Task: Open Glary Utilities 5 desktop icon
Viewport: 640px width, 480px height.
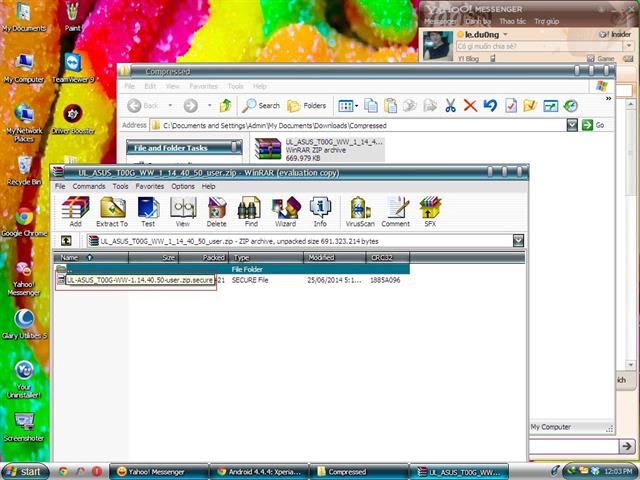Action: [x=24, y=324]
